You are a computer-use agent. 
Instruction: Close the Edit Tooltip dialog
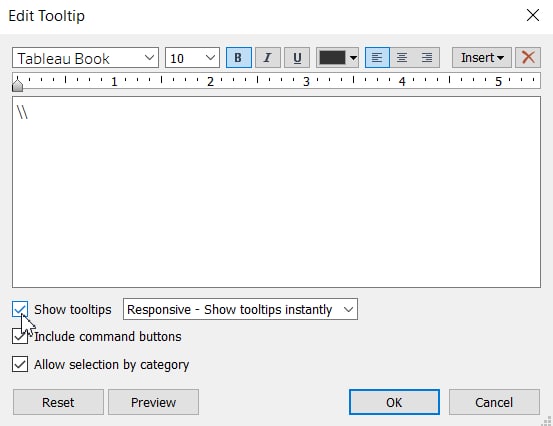tap(533, 15)
